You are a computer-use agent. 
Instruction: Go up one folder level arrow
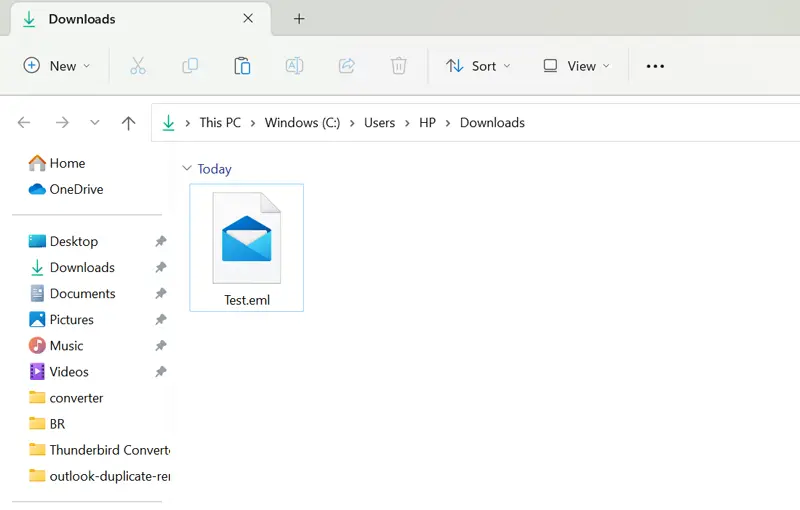click(128, 123)
